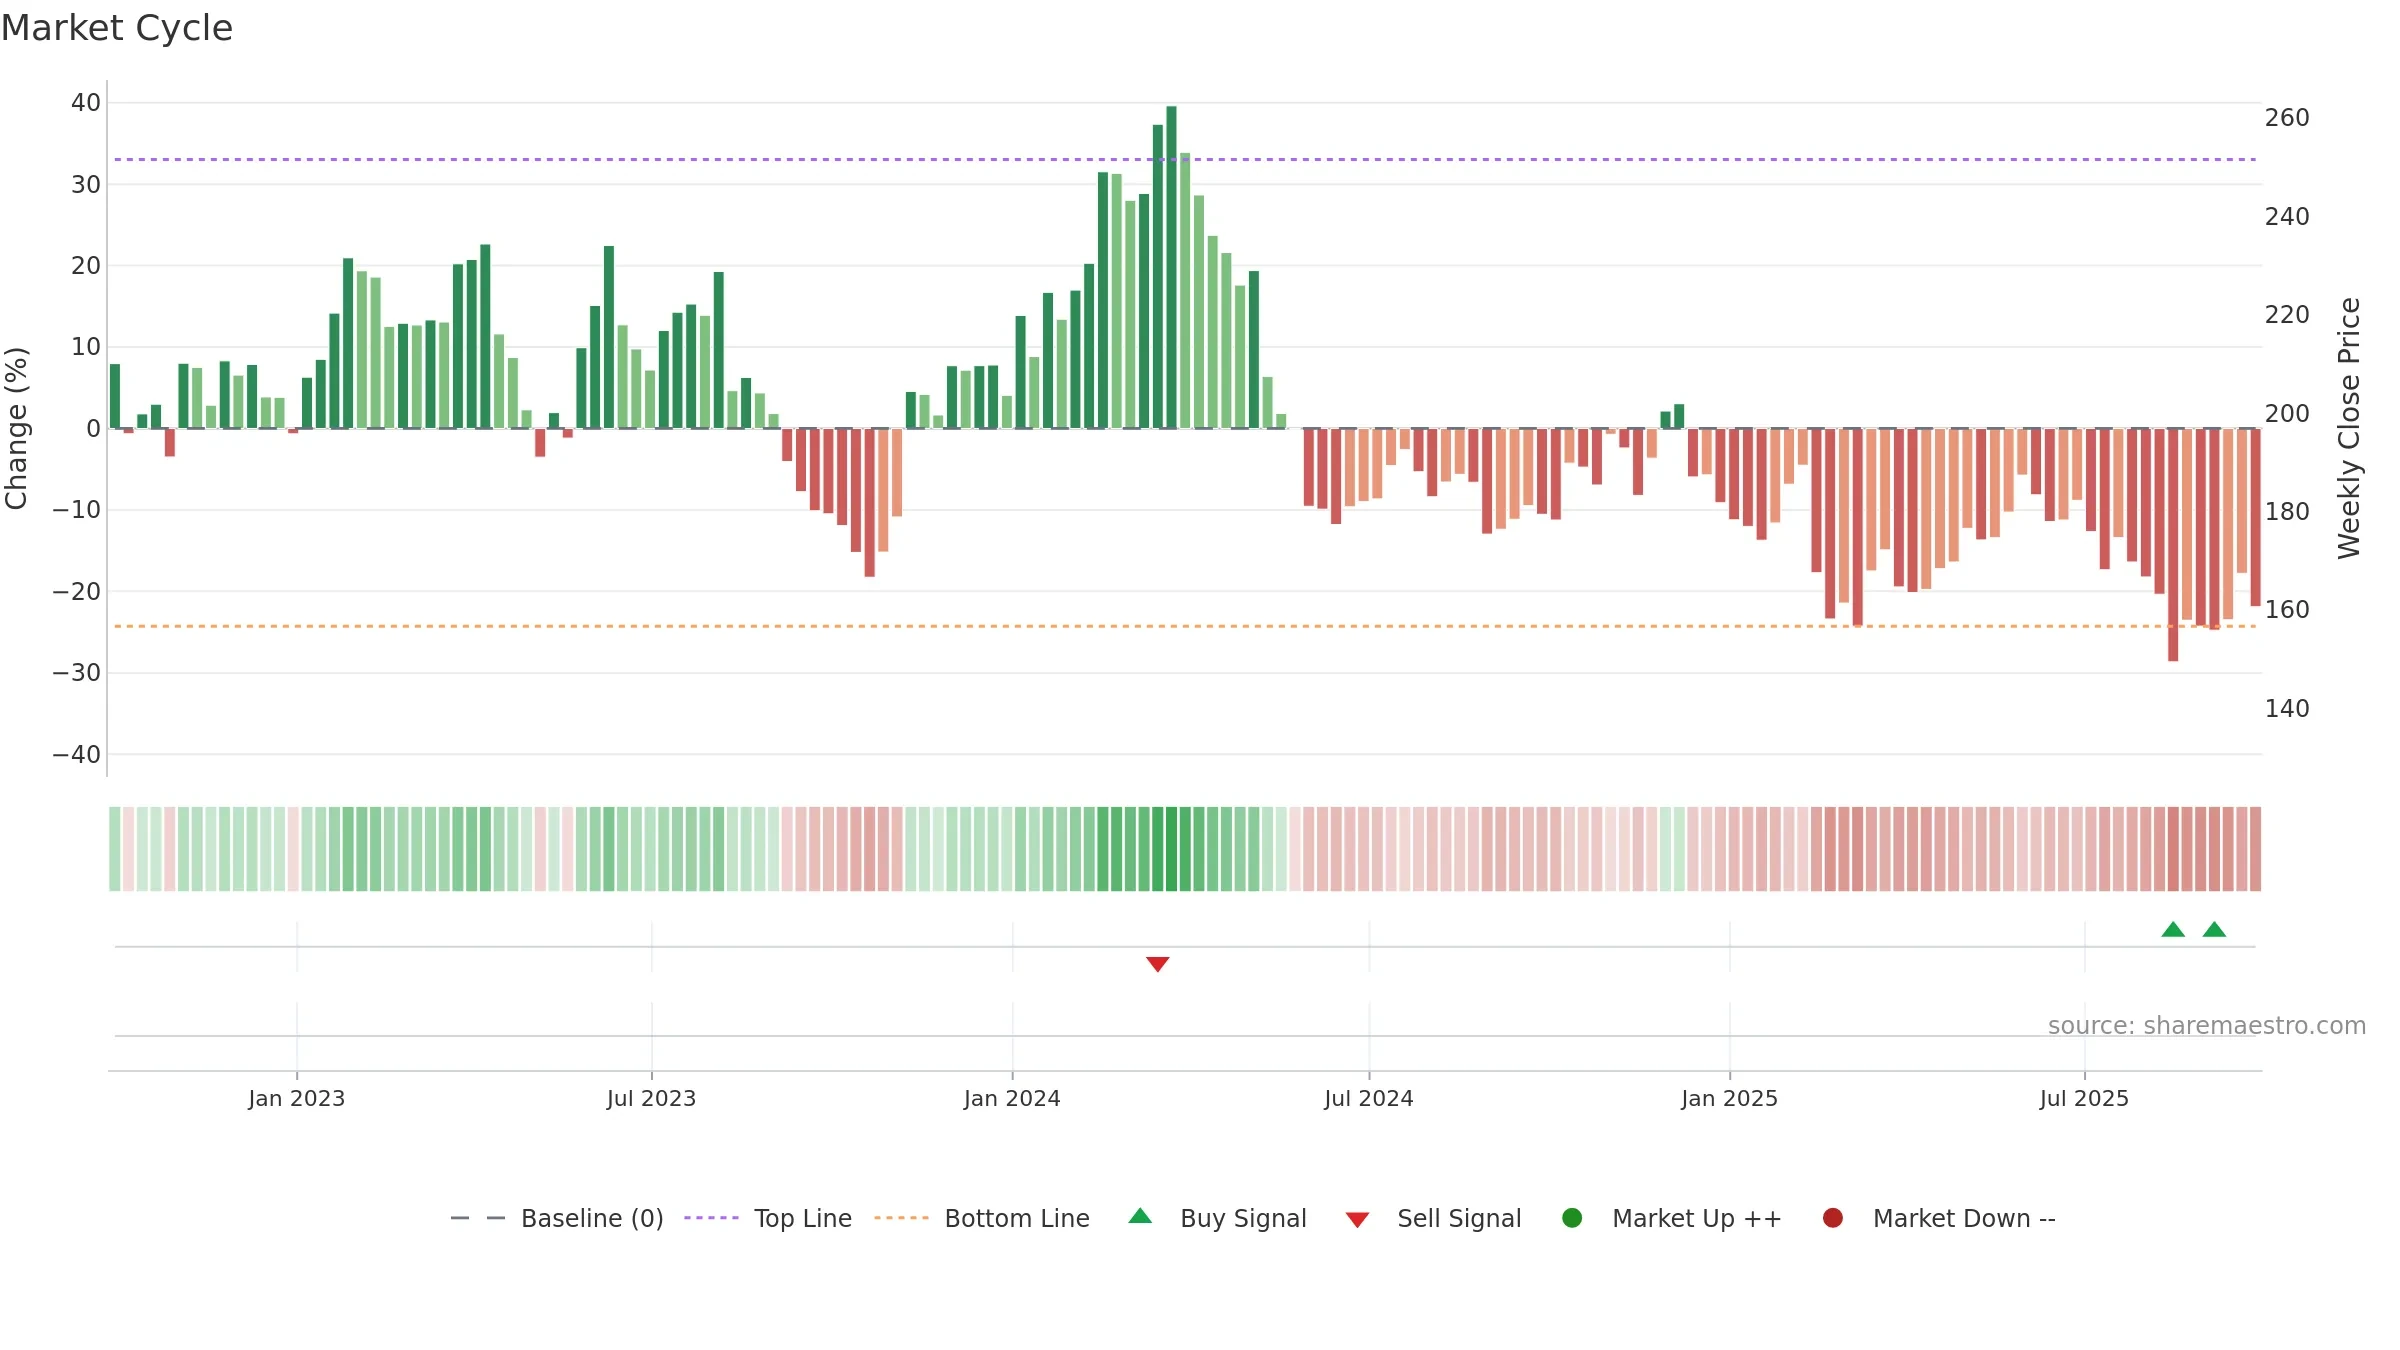
Task: Click the −30 tick on Change axis
Action: 77,673
